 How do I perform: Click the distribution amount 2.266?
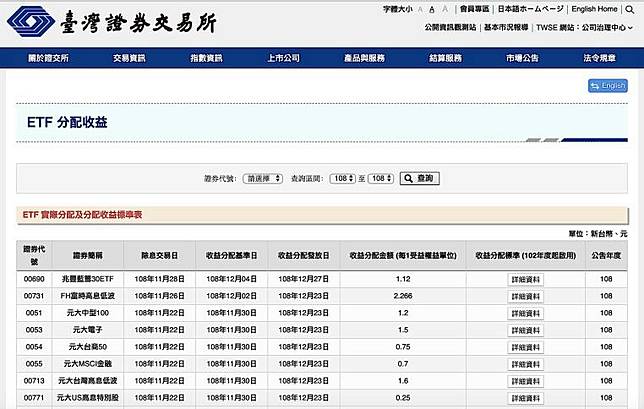tap(403, 296)
